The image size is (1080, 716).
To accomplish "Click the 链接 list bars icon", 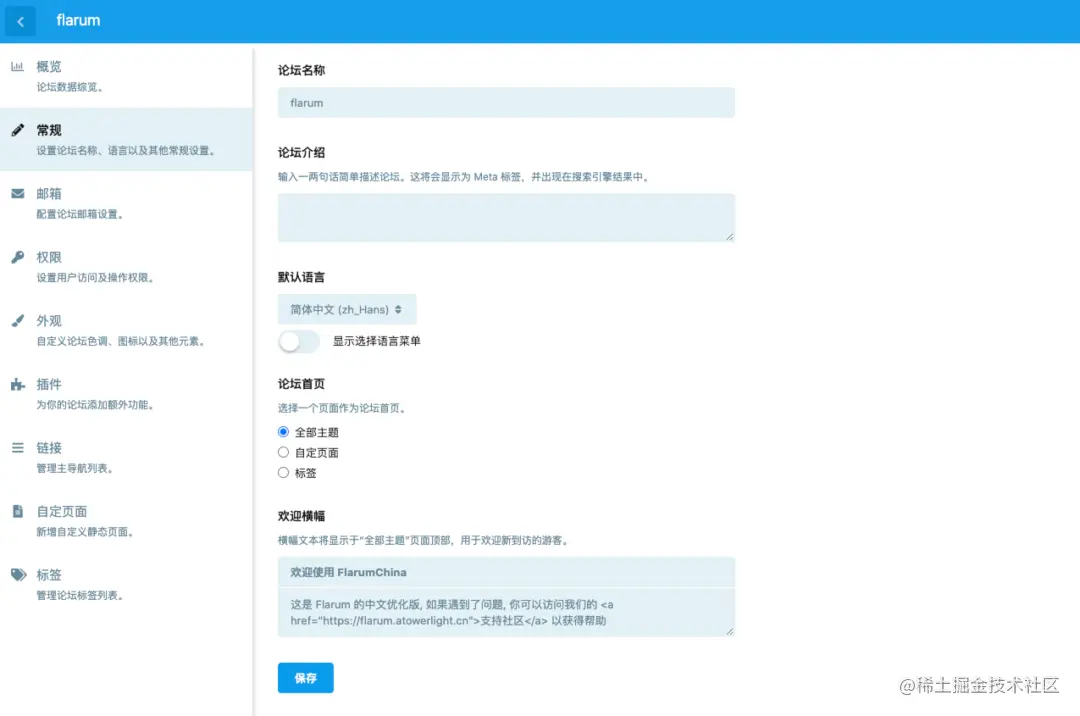I will point(18,448).
